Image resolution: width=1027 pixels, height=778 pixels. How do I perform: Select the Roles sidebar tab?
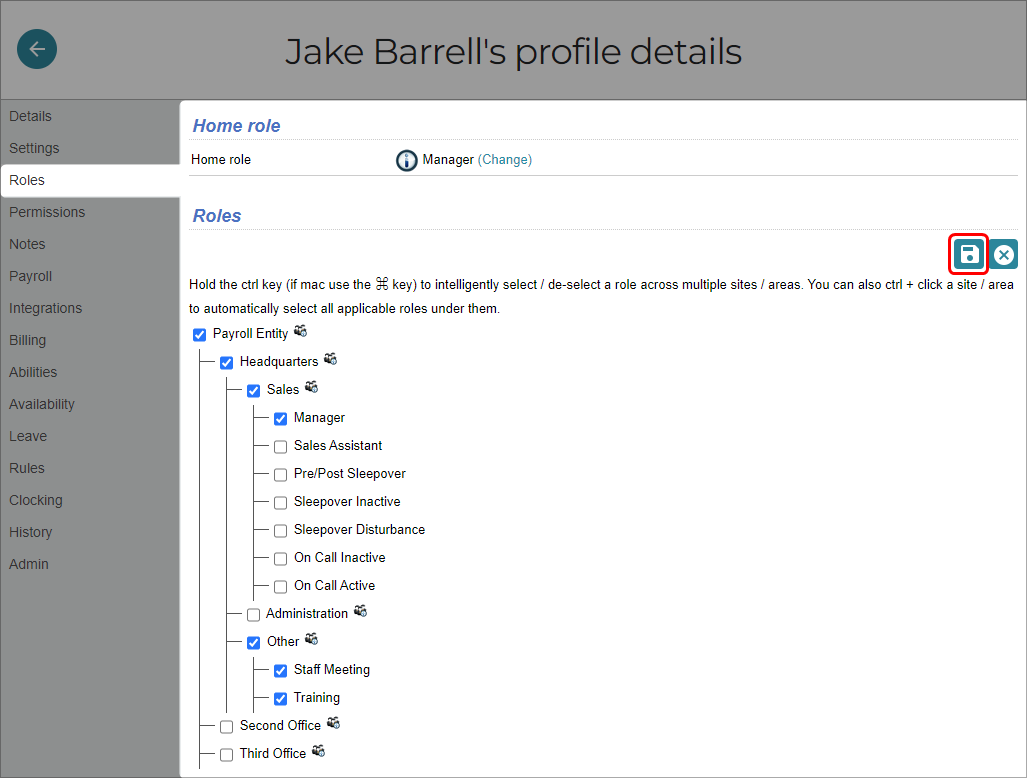pos(90,180)
